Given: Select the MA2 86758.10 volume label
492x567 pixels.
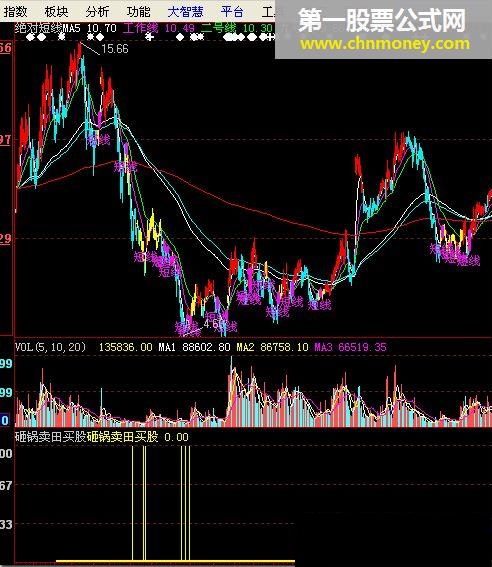Looking at the screenshot, I should (272, 347).
